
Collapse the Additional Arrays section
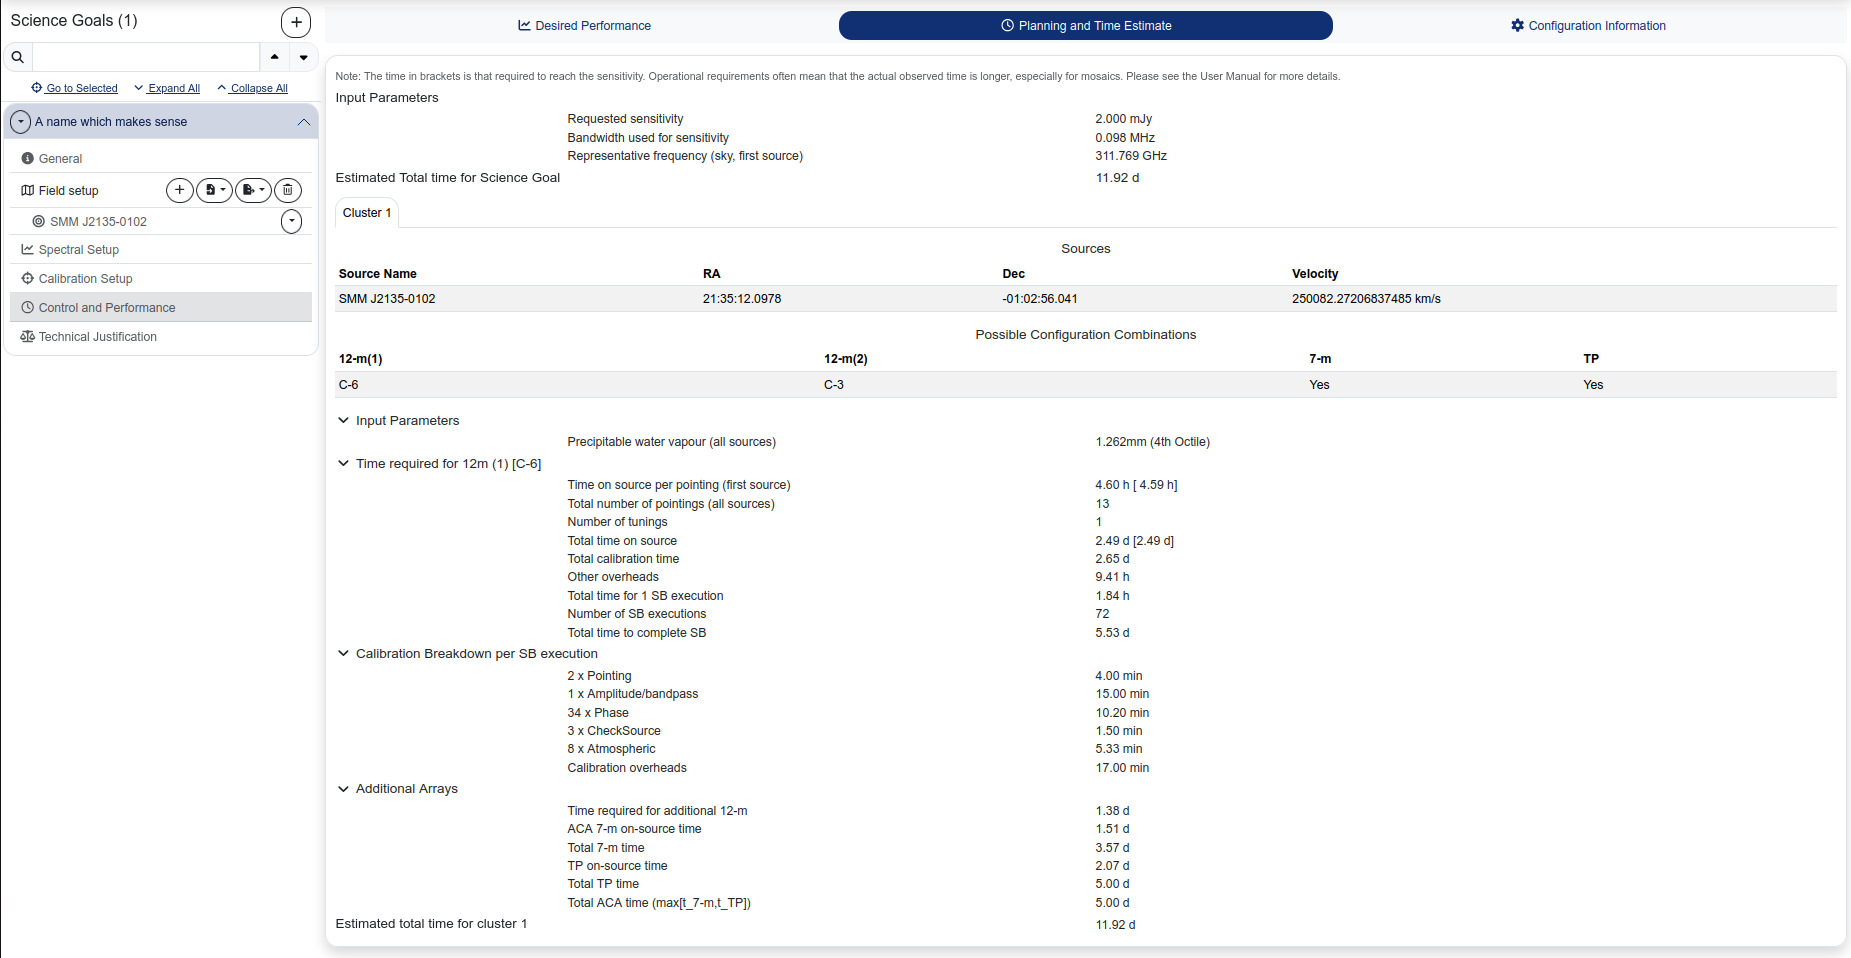point(344,789)
